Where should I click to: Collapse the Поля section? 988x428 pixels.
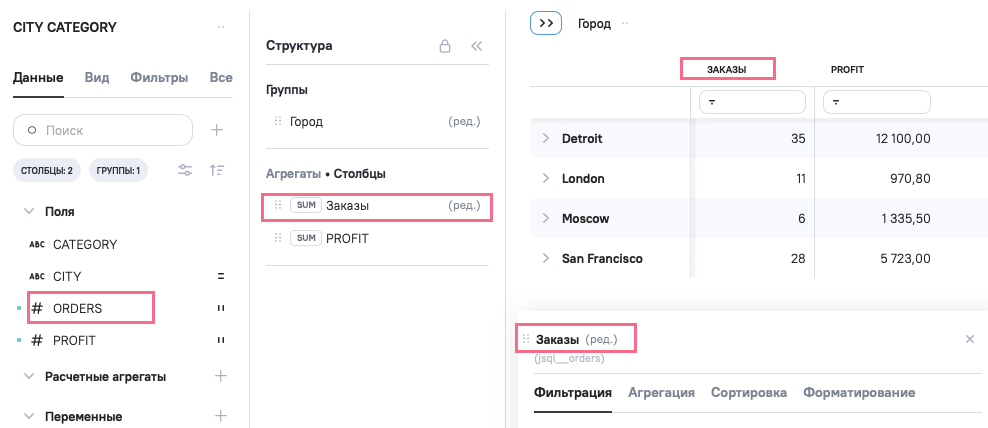click(x=28, y=212)
